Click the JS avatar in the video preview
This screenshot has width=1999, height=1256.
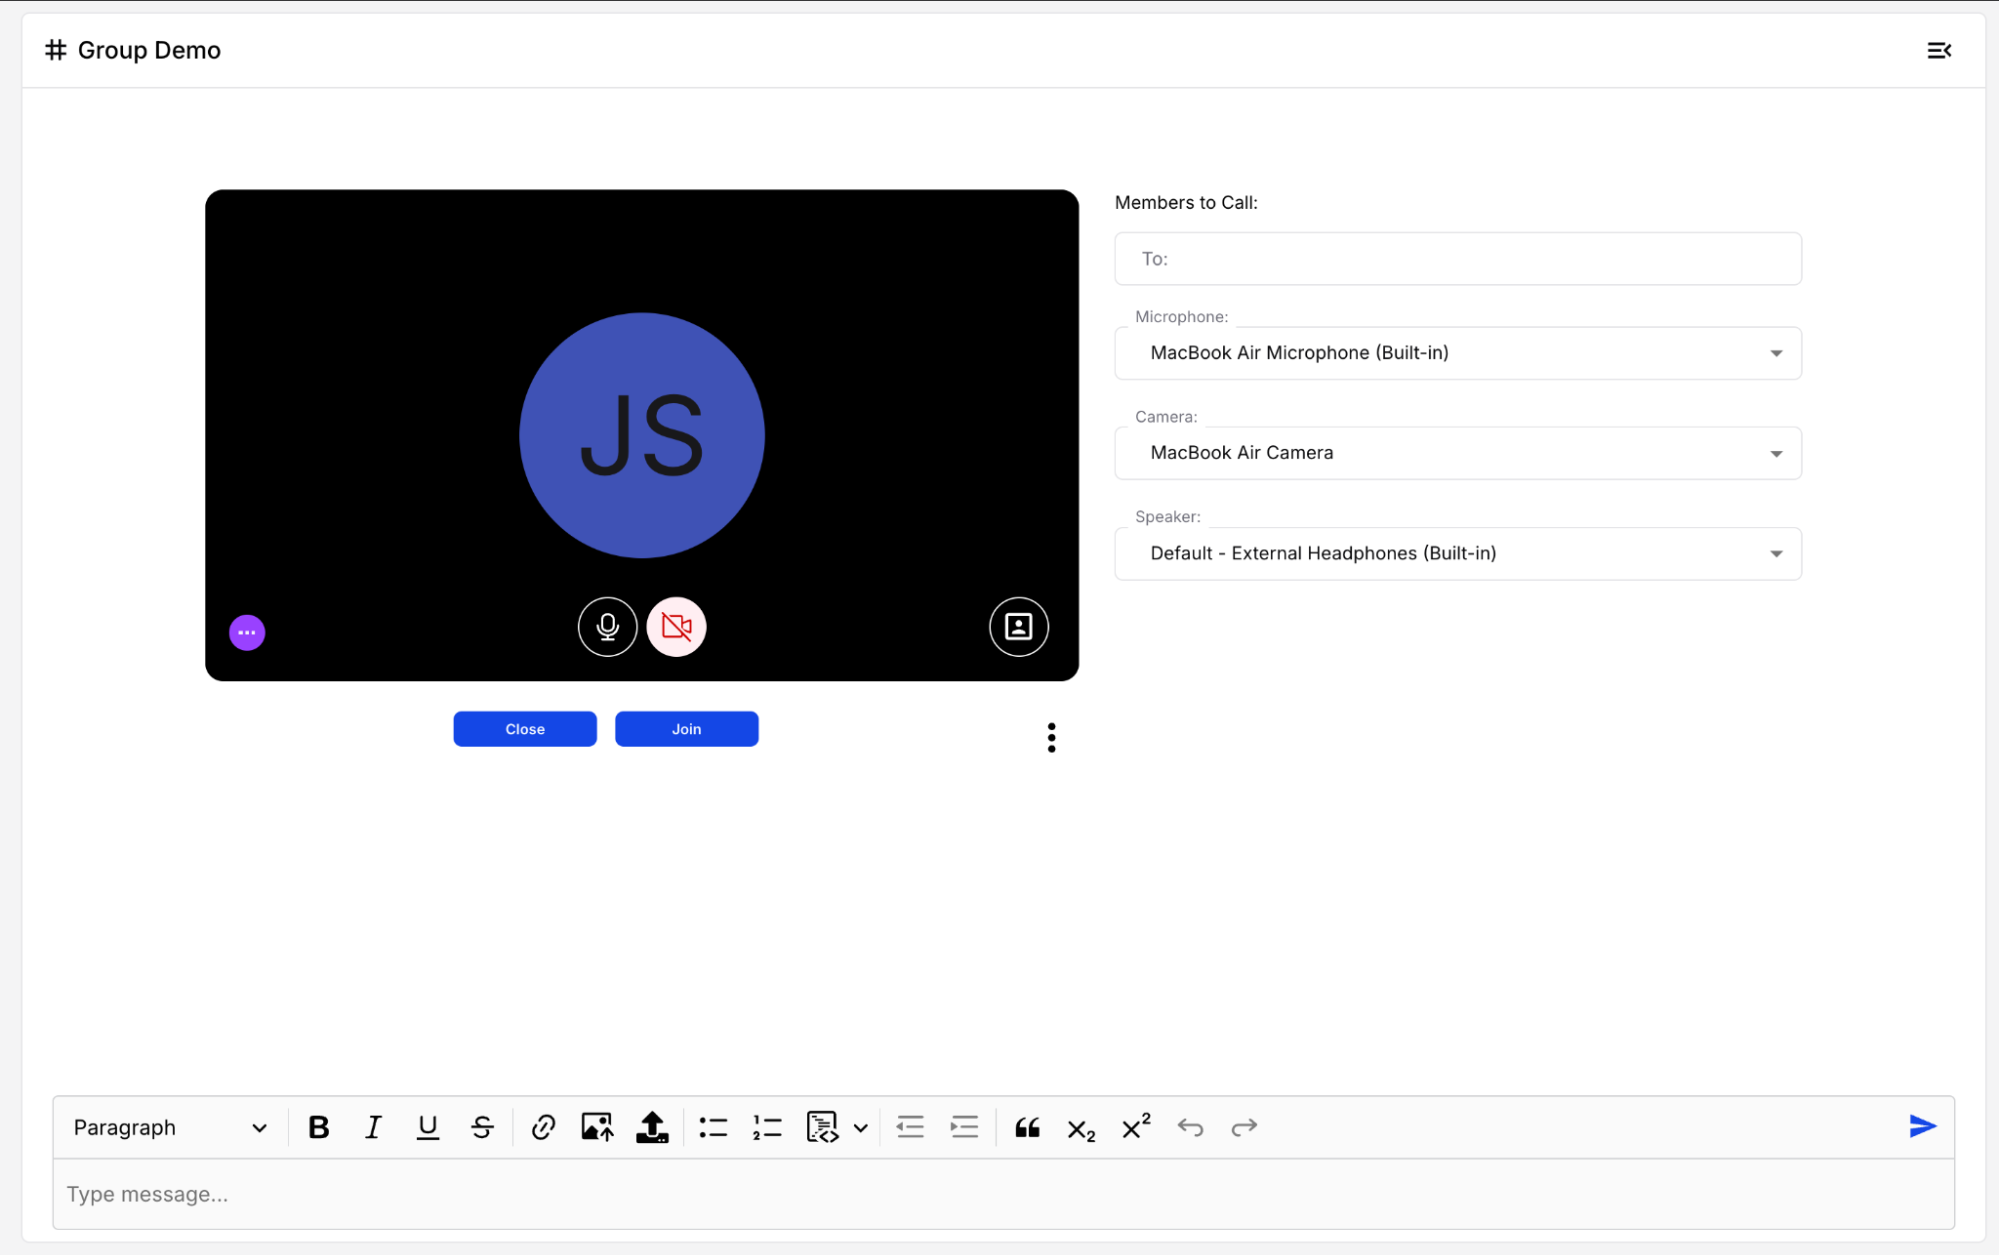642,436
